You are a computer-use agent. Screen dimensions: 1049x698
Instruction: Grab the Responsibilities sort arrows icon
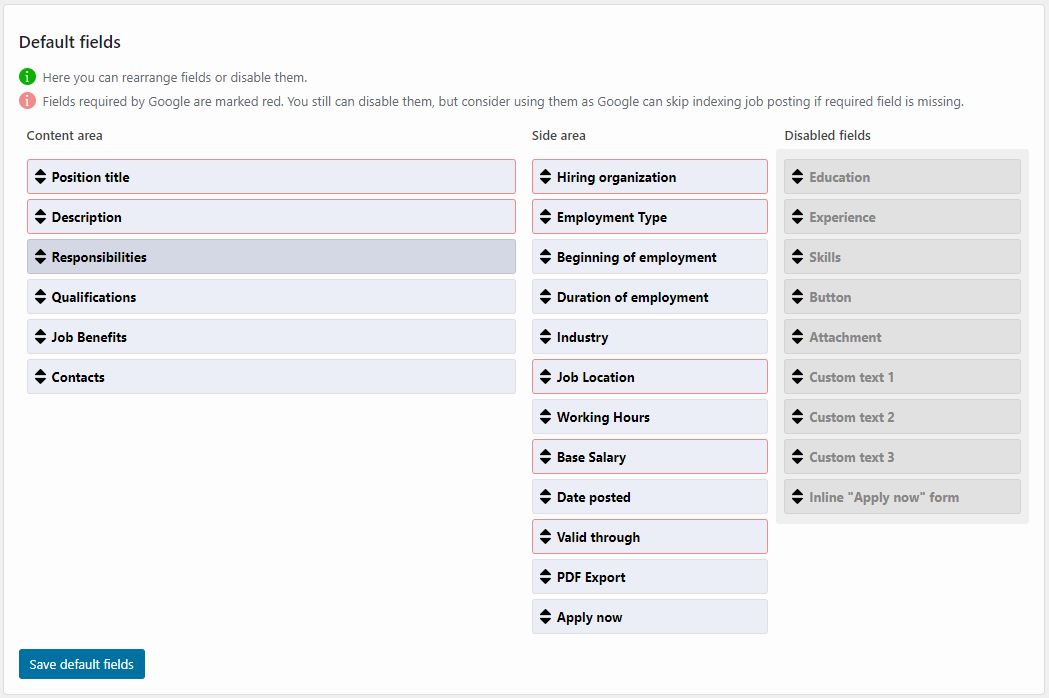pyautogui.click(x=40, y=257)
